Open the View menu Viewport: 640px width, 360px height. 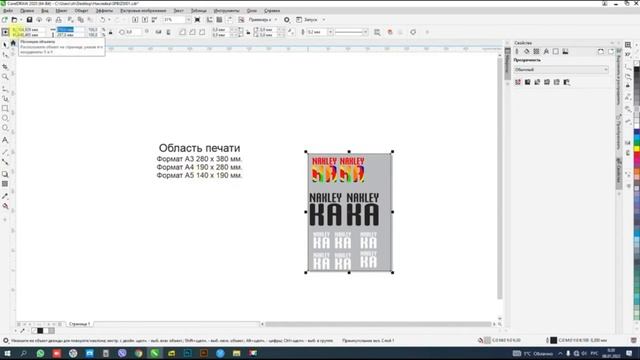45,11
